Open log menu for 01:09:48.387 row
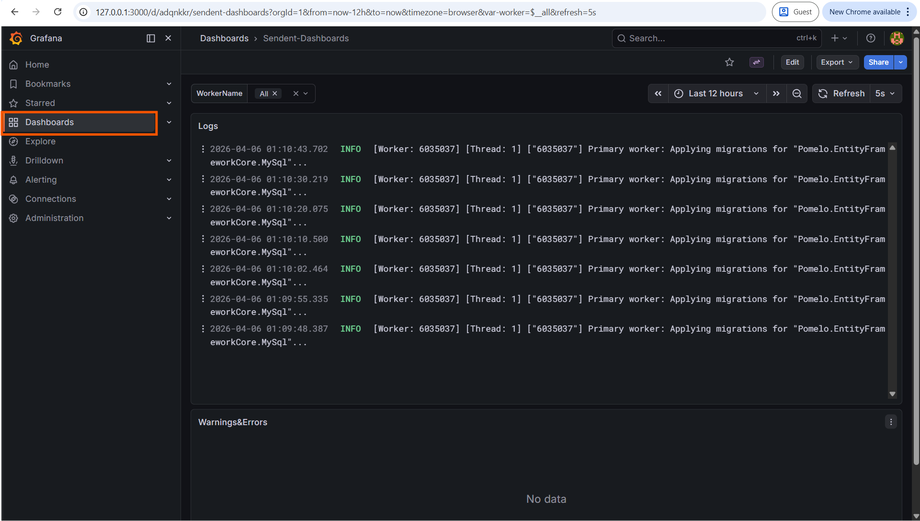 click(203, 329)
